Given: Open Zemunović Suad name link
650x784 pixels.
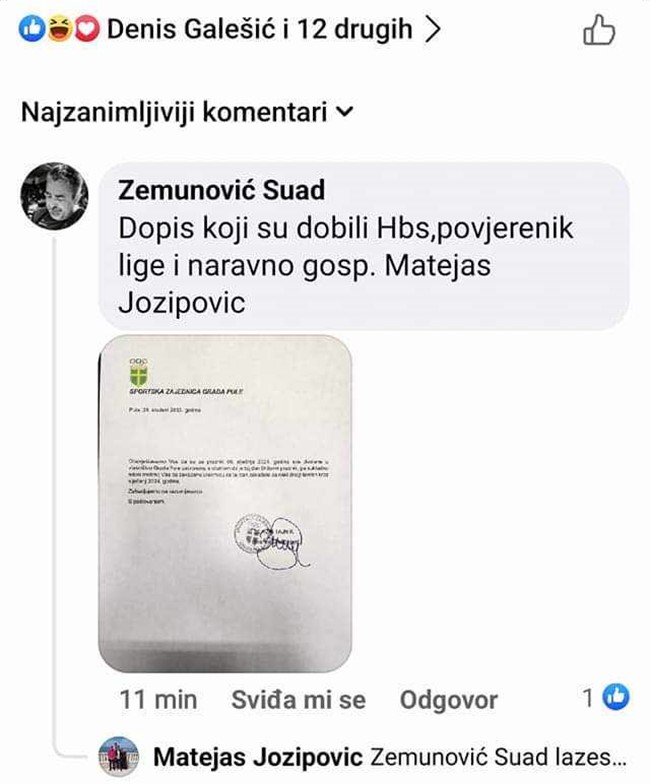Looking at the screenshot, I should click(x=222, y=190).
